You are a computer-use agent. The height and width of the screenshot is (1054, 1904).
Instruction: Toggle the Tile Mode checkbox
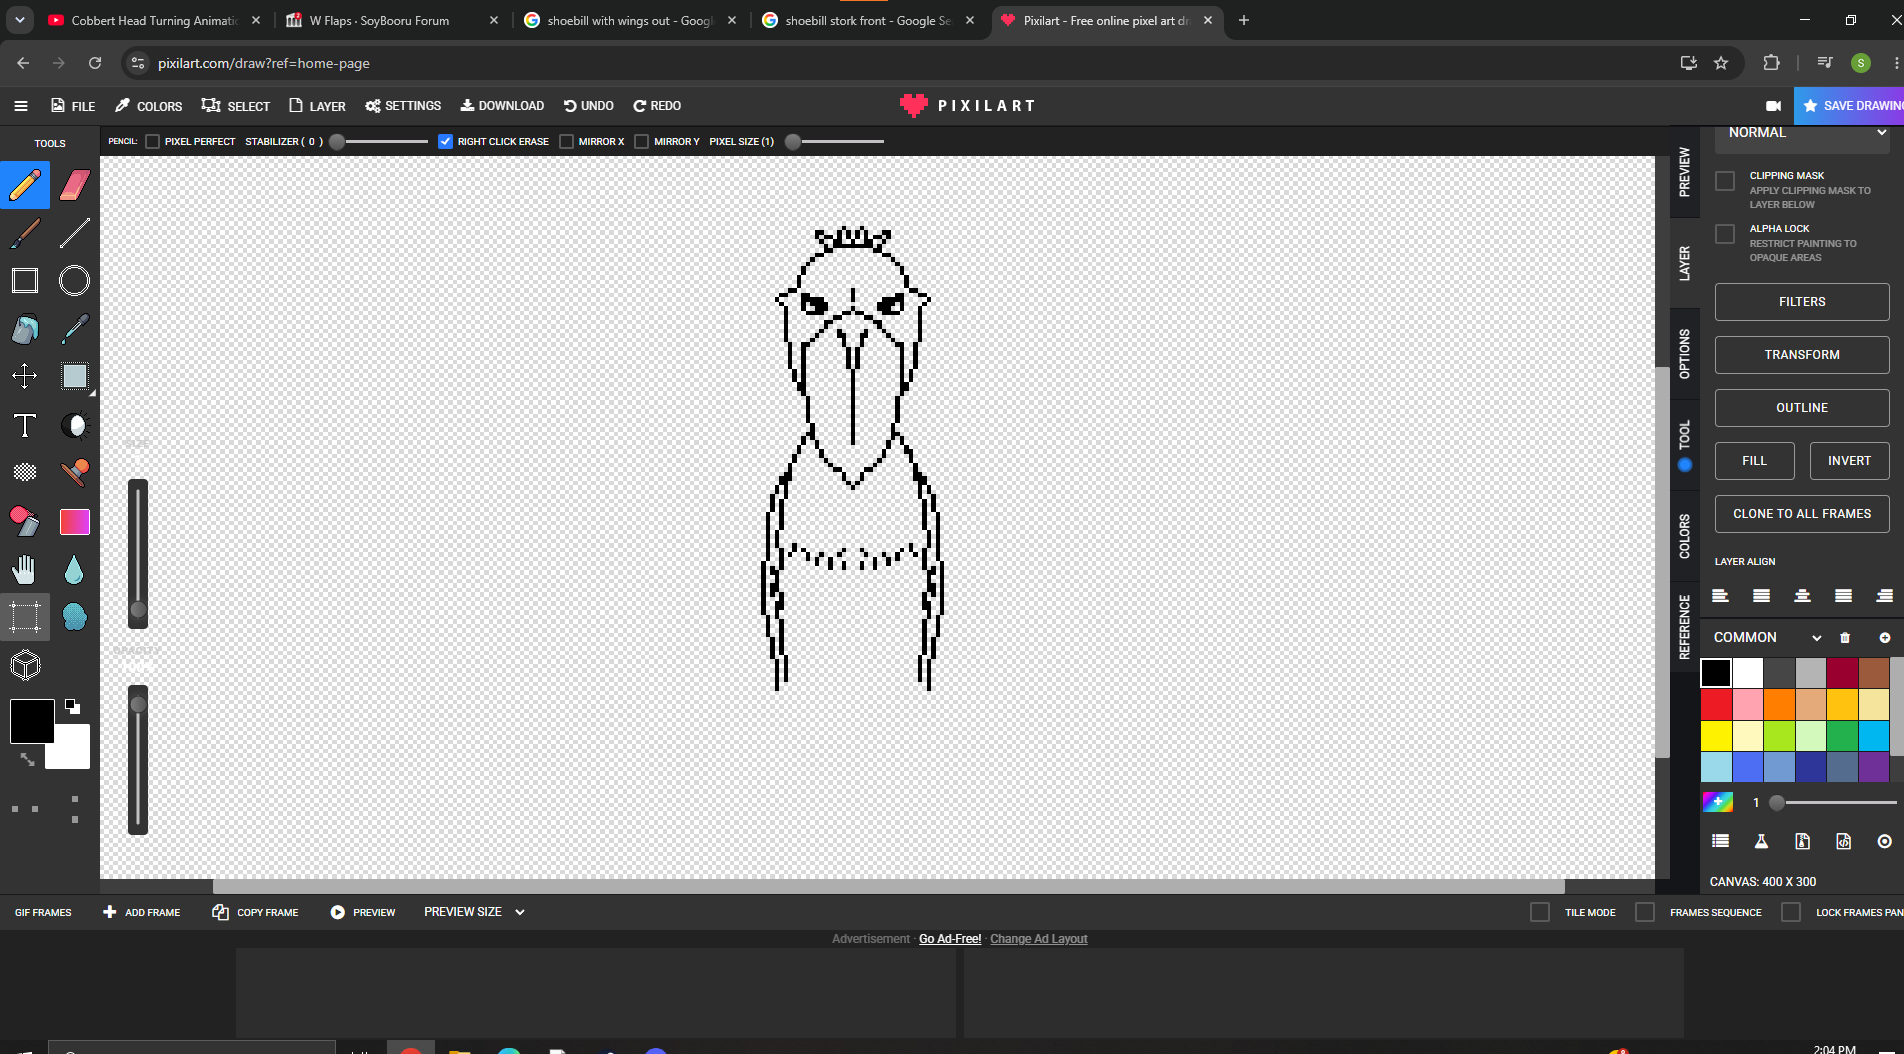(1540, 912)
